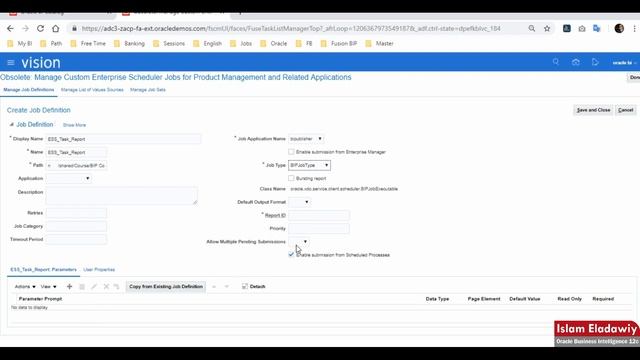Click Save and Close button
The image size is (640, 360).
pos(593,110)
